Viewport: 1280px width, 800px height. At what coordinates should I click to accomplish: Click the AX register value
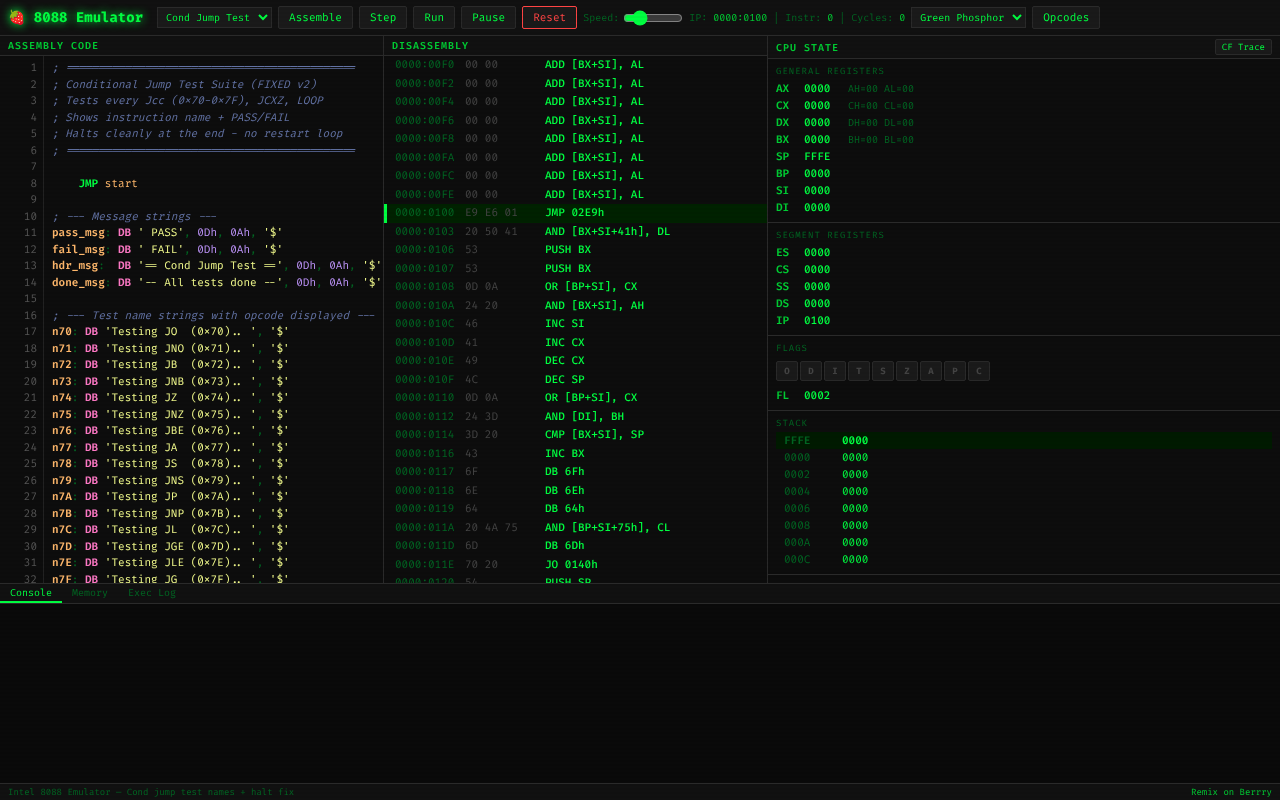tap(817, 89)
